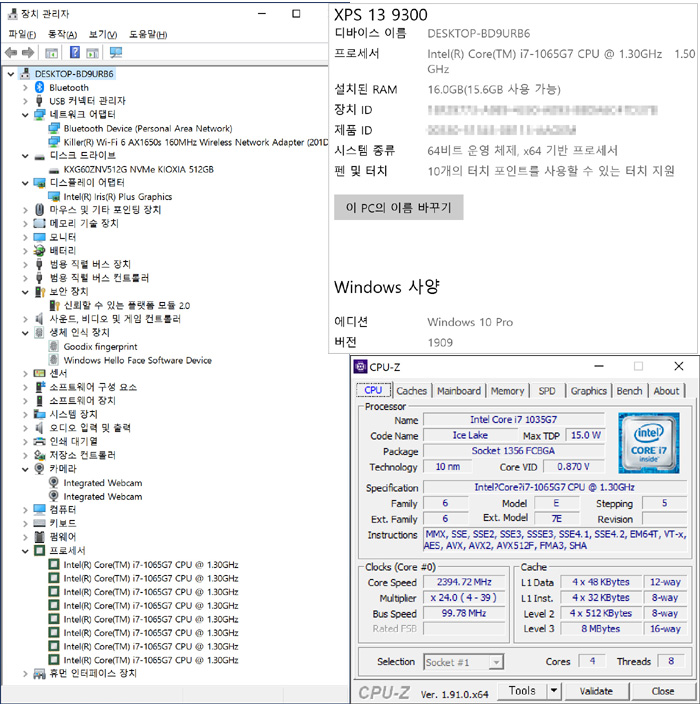Click the Instructions field in CPU-Z
700x707 pixels.
click(555, 540)
